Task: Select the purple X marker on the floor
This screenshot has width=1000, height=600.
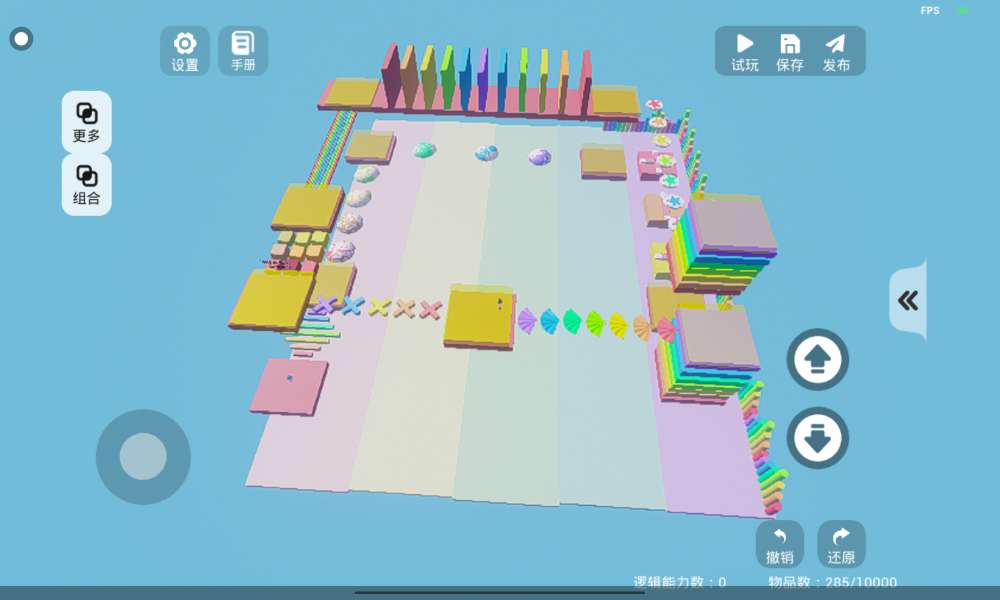Action: (x=325, y=305)
